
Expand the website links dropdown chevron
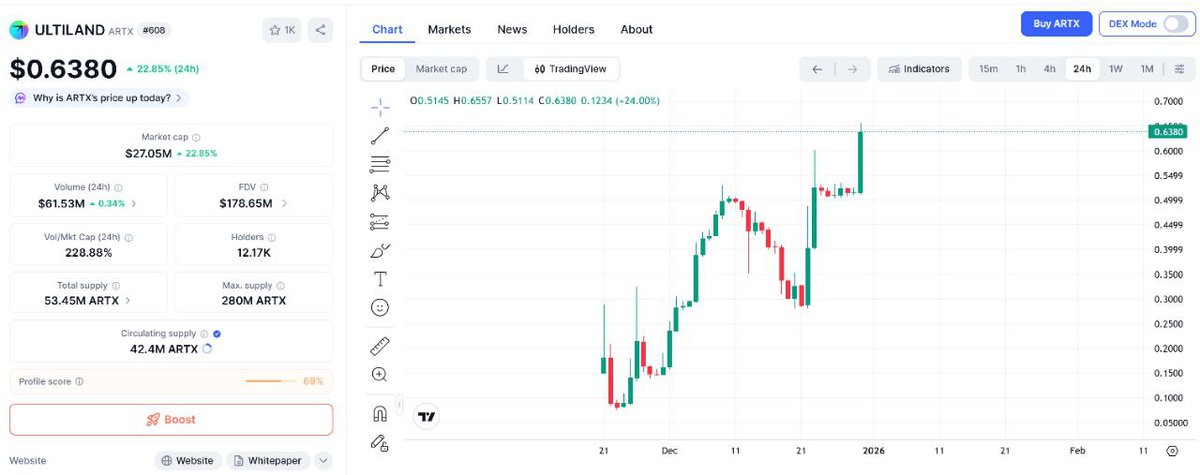[323, 461]
